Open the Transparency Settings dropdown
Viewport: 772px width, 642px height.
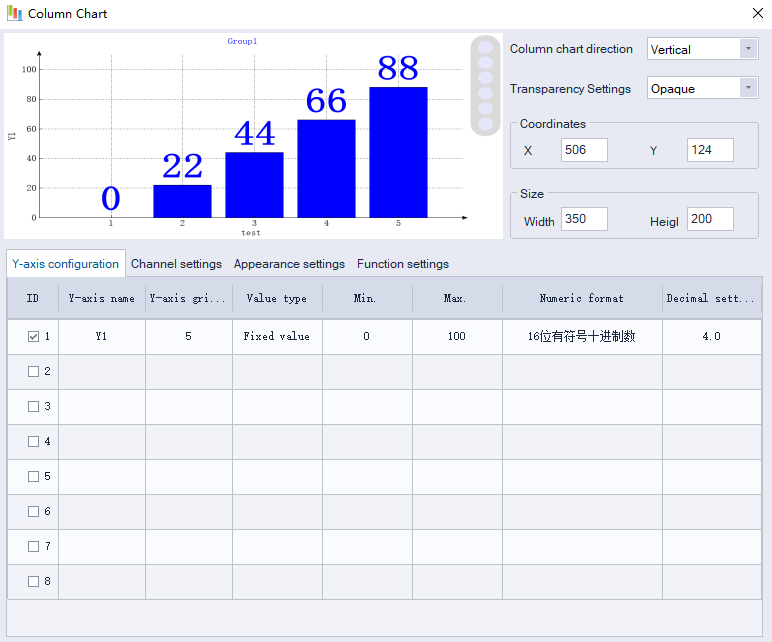(x=702, y=88)
